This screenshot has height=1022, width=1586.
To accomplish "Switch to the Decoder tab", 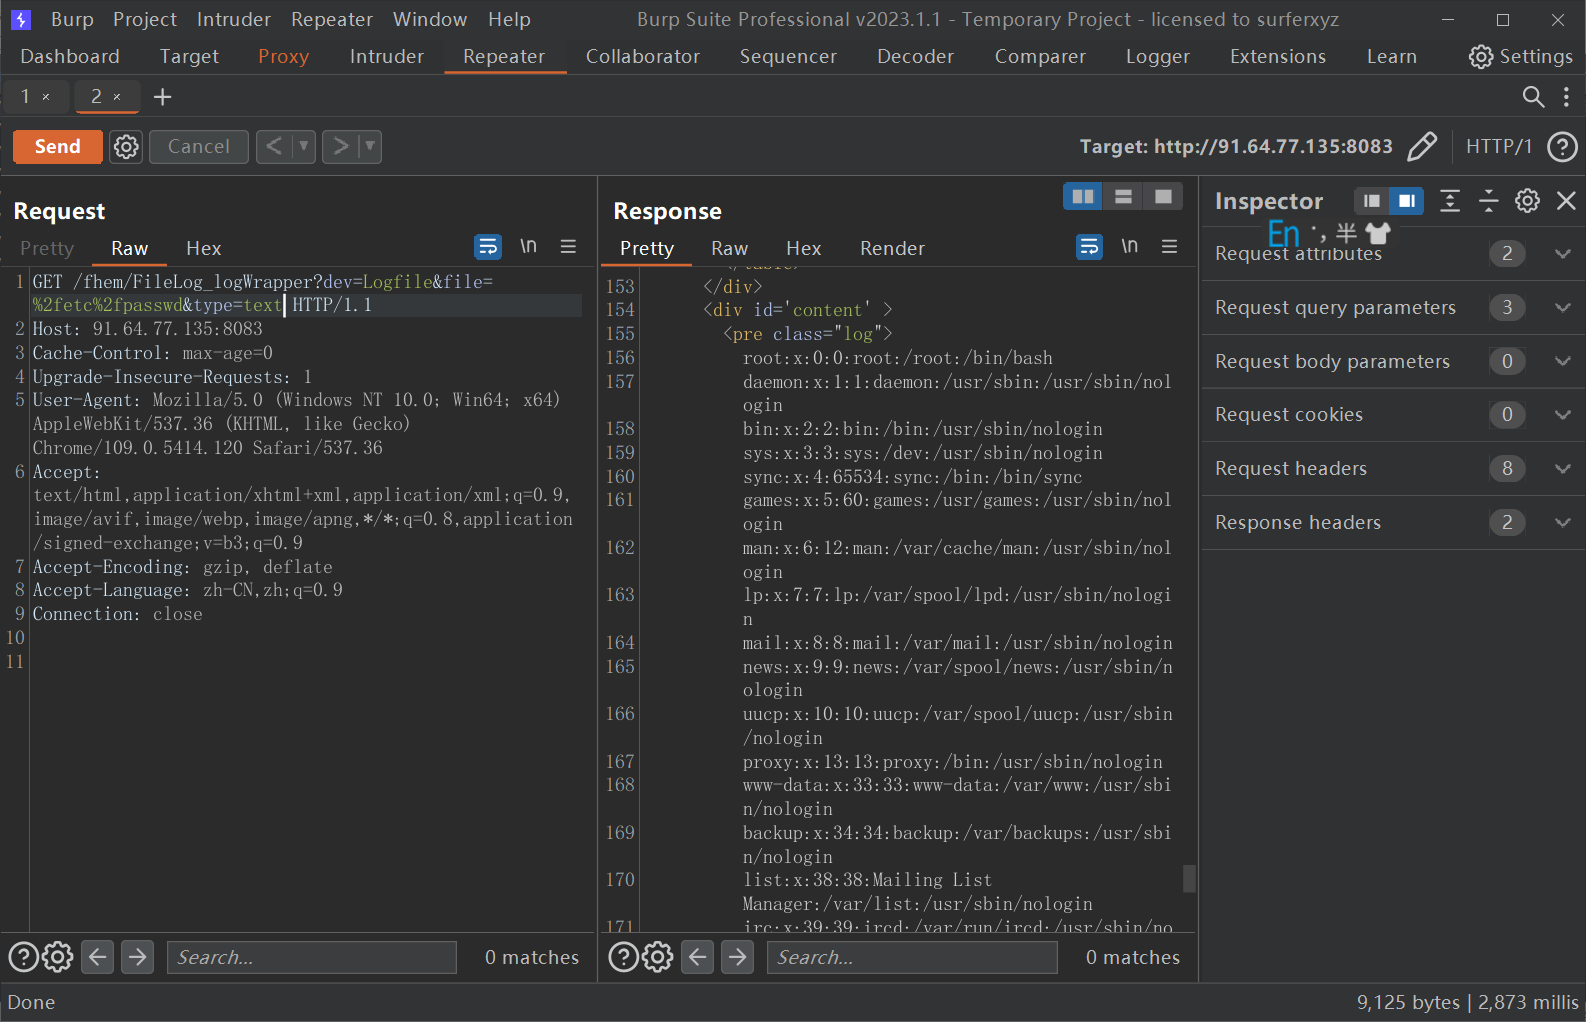I will pos(915,57).
